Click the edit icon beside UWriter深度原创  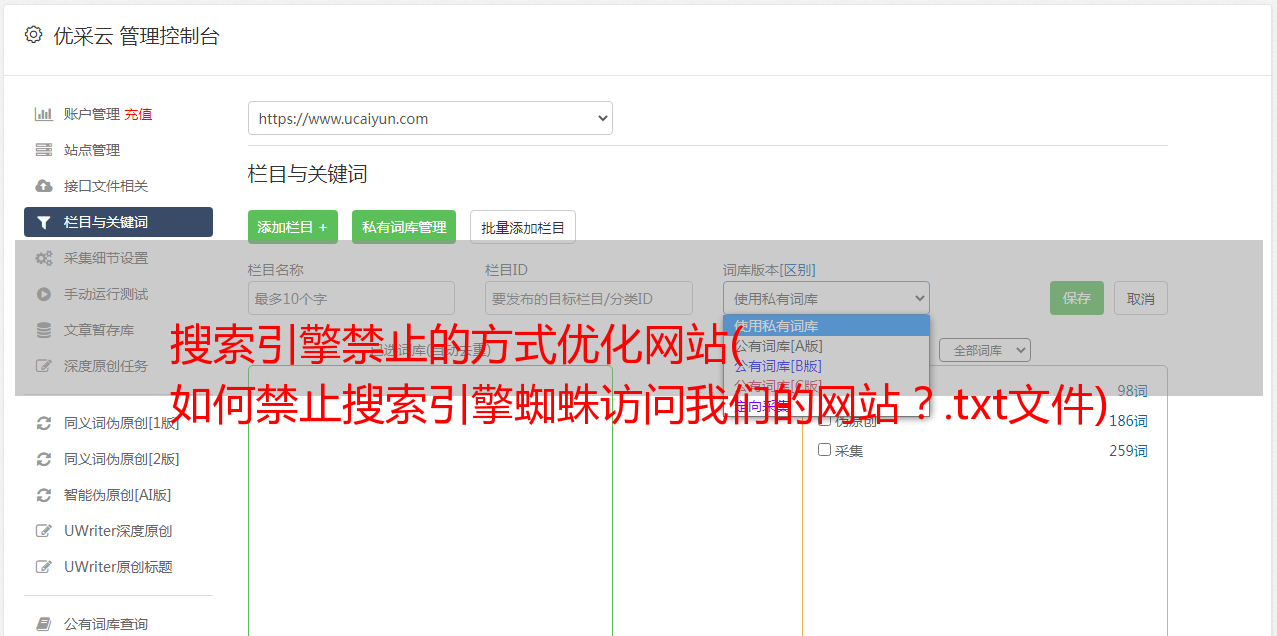[x=43, y=531]
